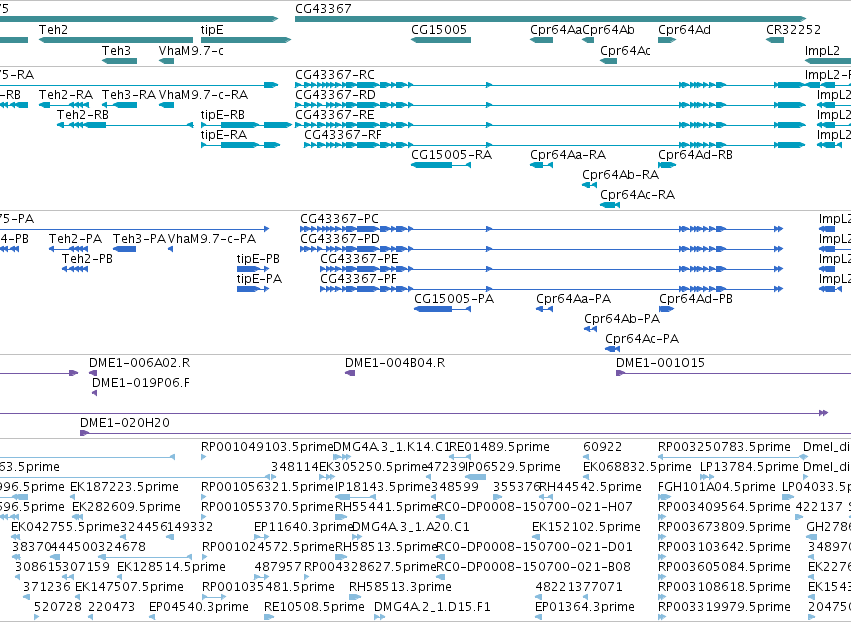Select the VhaM9.7-c gene label
The width and height of the screenshot is (851, 622).
click(191, 50)
